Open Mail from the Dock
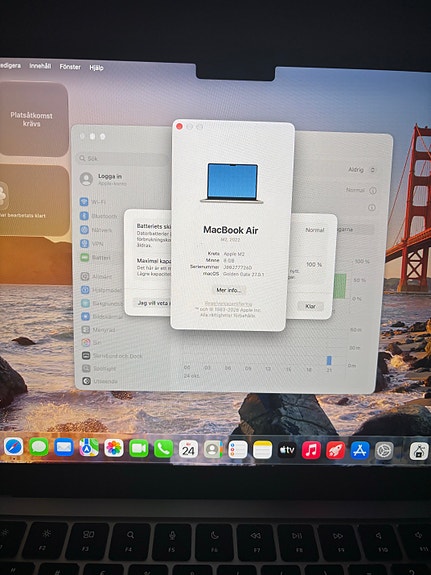This screenshot has height=575, width=431. click(x=64, y=447)
